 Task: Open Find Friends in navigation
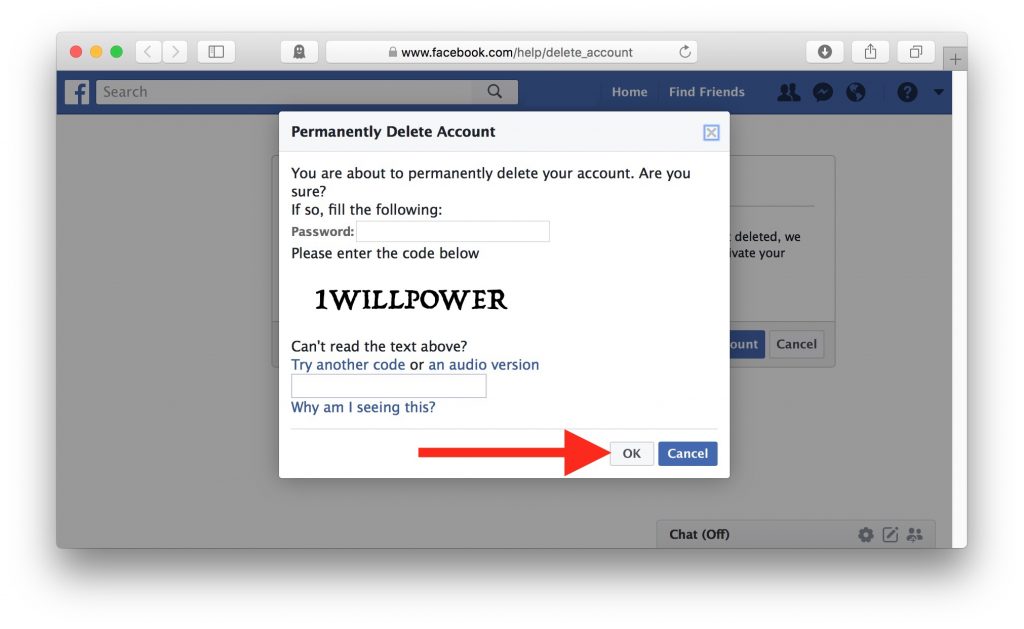(x=707, y=92)
